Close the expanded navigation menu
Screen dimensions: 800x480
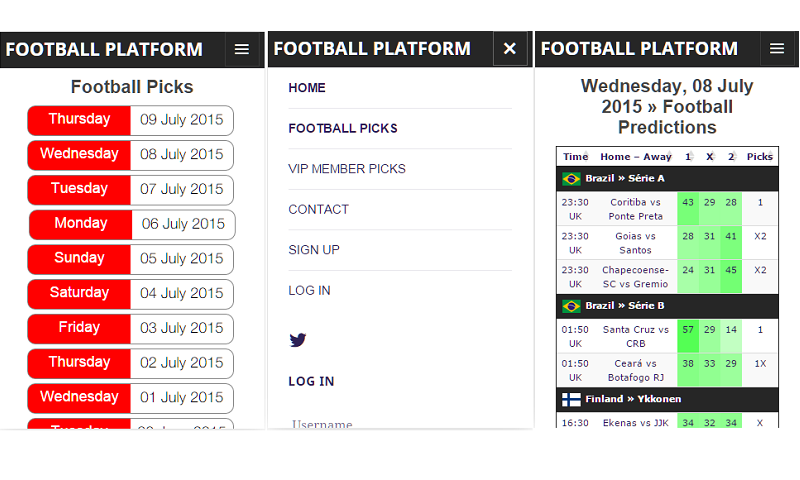click(510, 49)
